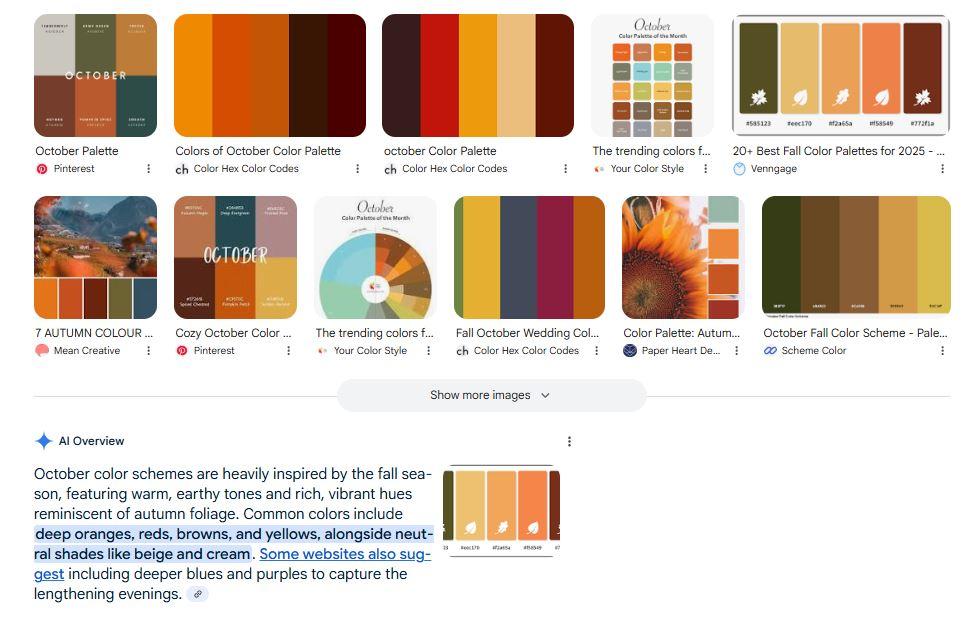Open three-dot menu for Scheme Color result
Viewport: 962px width, 618px height.
(x=942, y=350)
